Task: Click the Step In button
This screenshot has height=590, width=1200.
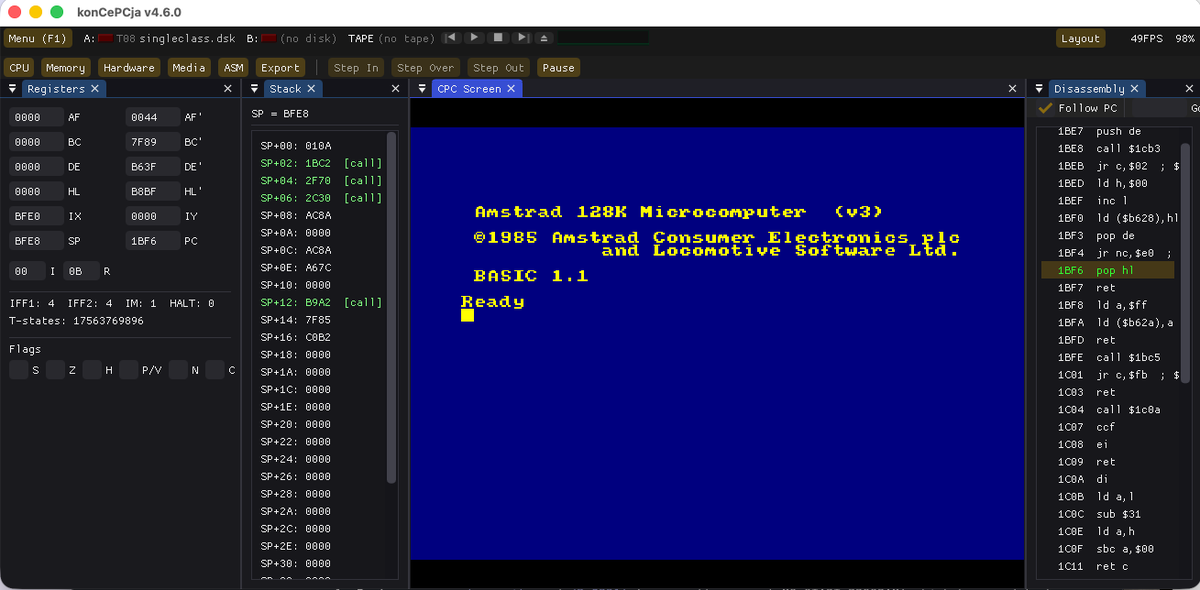Action: coord(356,68)
